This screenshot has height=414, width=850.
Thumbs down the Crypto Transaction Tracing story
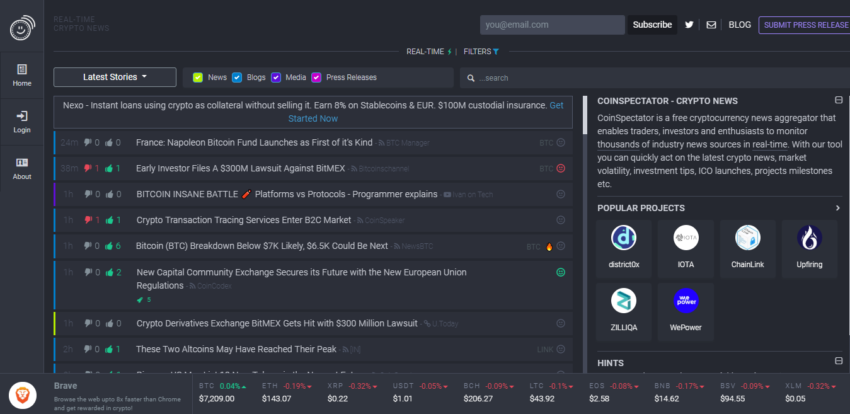tap(88, 220)
